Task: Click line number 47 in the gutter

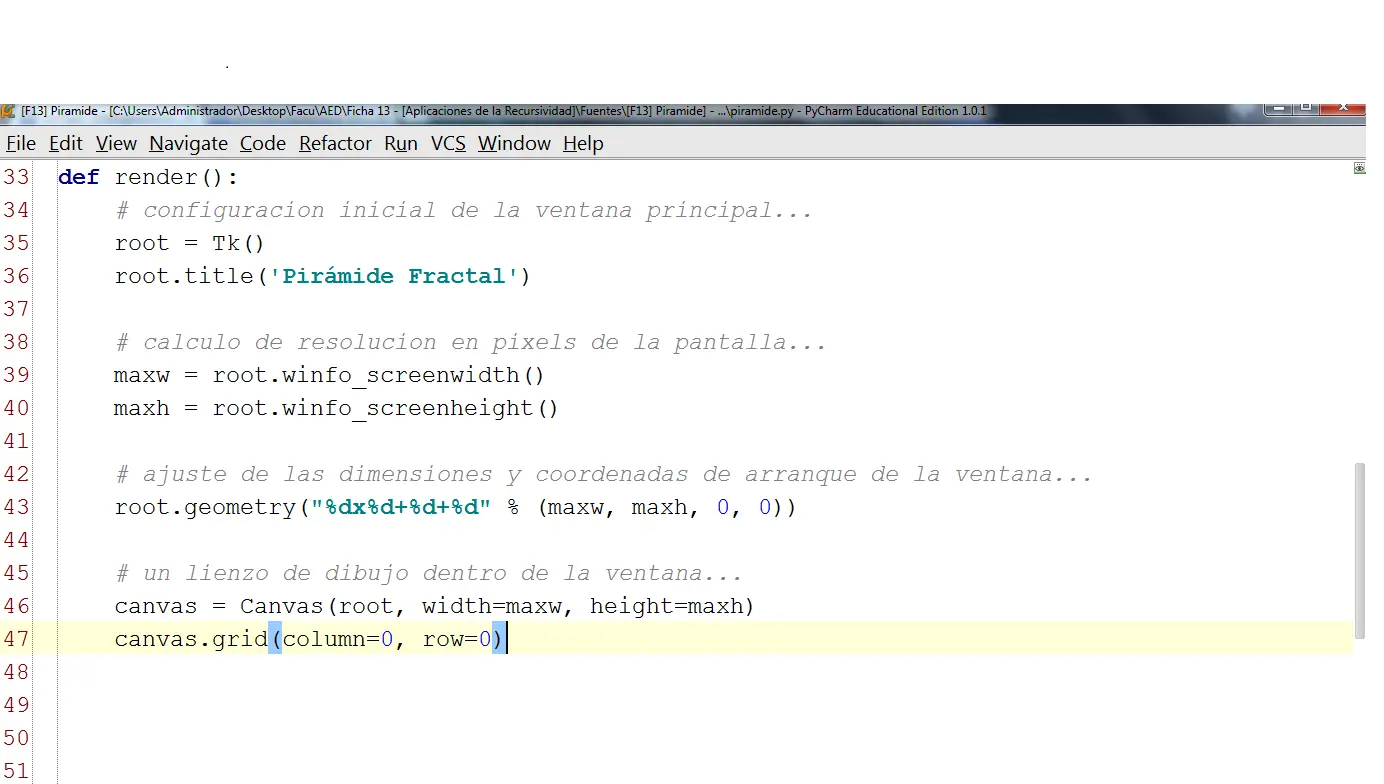Action: 17,638
